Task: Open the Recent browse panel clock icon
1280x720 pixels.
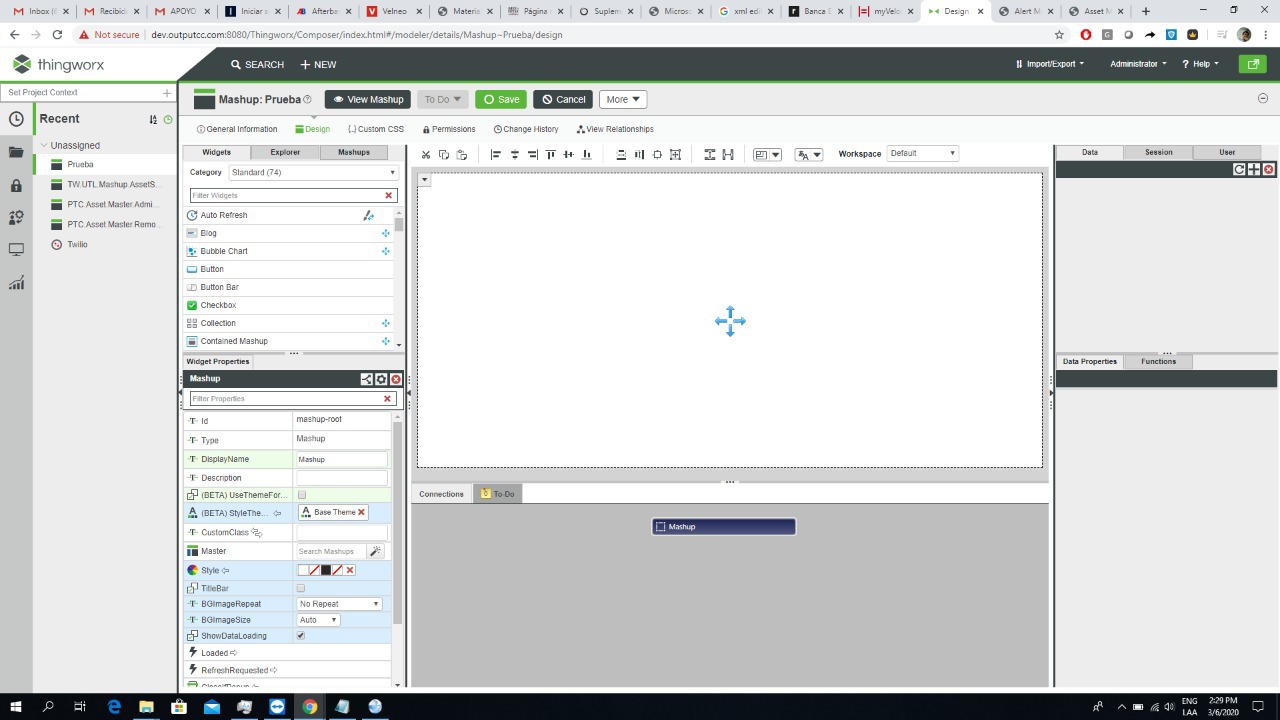Action: click(16, 119)
